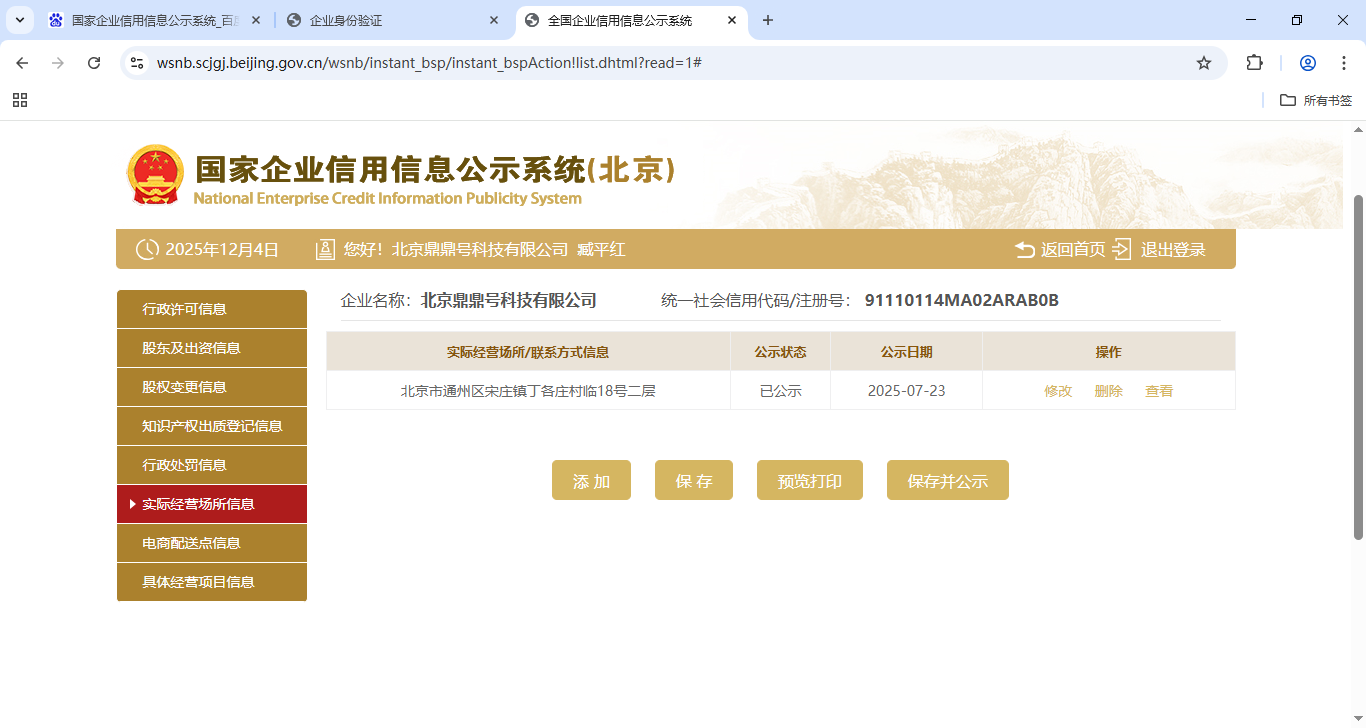Click 修改 to edit the address row
Viewport: 1366px width, 728px height.
pyautogui.click(x=1058, y=391)
